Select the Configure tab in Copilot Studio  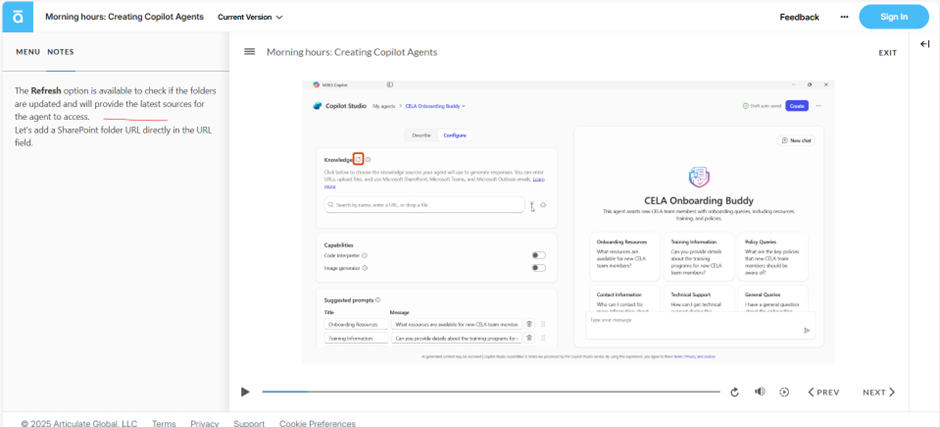tap(454, 136)
